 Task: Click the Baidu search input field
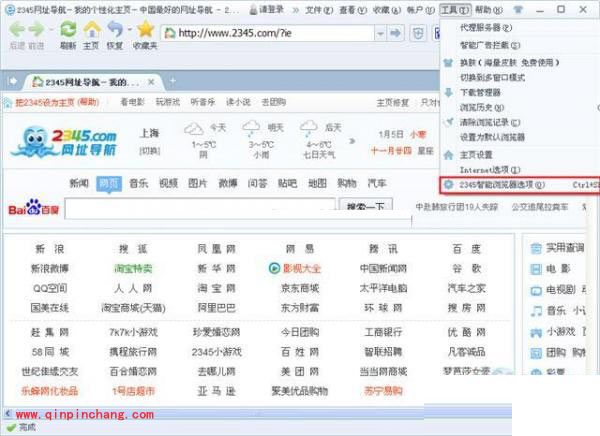tap(200, 208)
